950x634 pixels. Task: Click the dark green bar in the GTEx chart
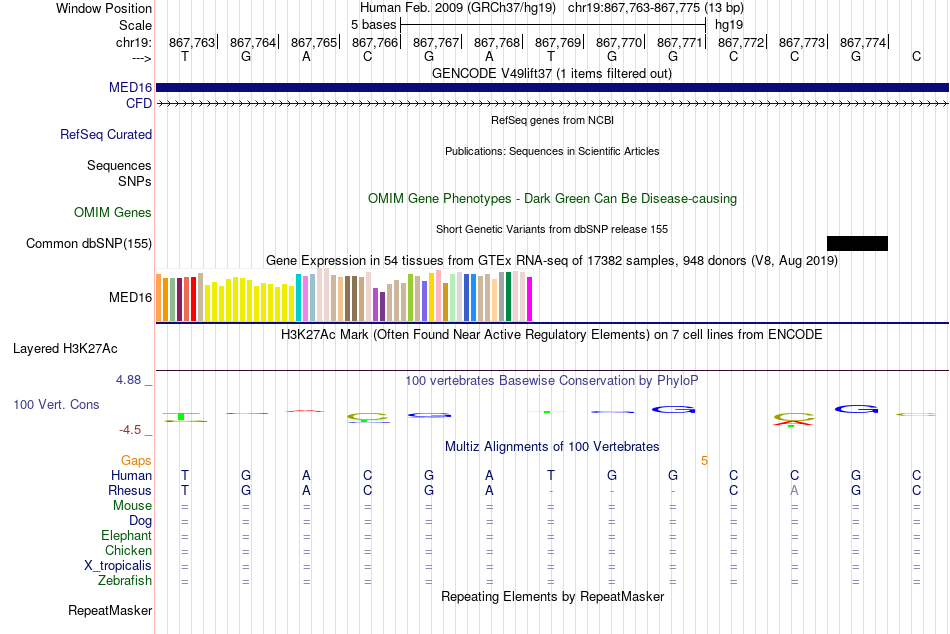[508, 296]
